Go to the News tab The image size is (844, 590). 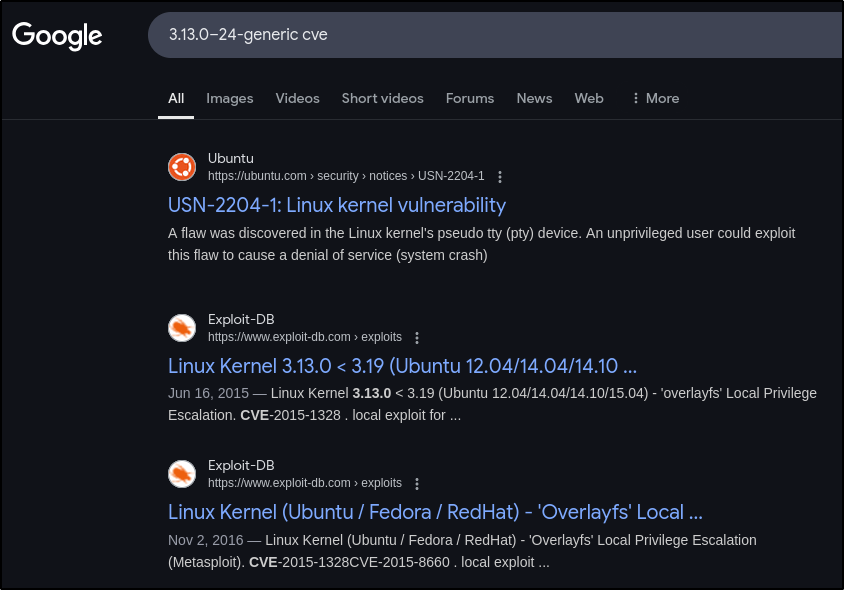pyautogui.click(x=534, y=98)
